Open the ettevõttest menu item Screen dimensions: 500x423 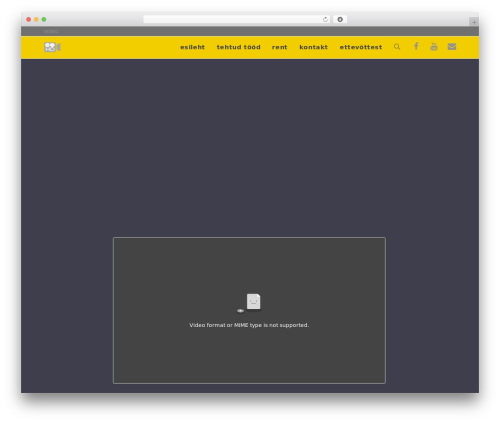pos(361,47)
